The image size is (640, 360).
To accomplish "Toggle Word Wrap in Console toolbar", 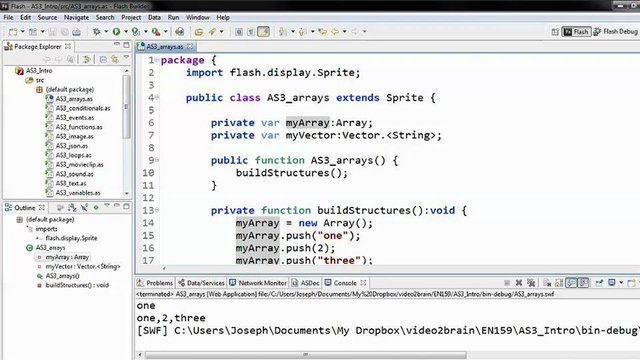I will coord(571,282).
